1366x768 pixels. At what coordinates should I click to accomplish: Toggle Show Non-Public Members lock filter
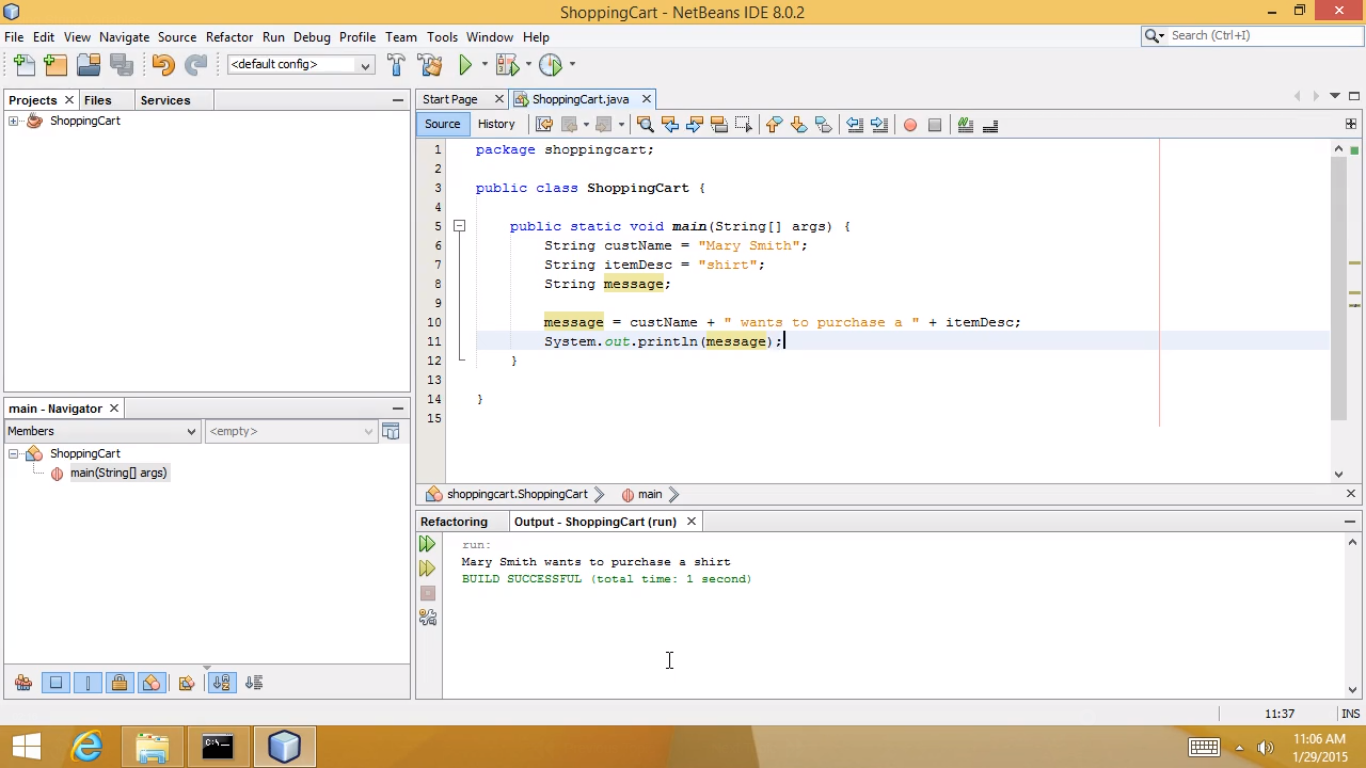point(120,683)
